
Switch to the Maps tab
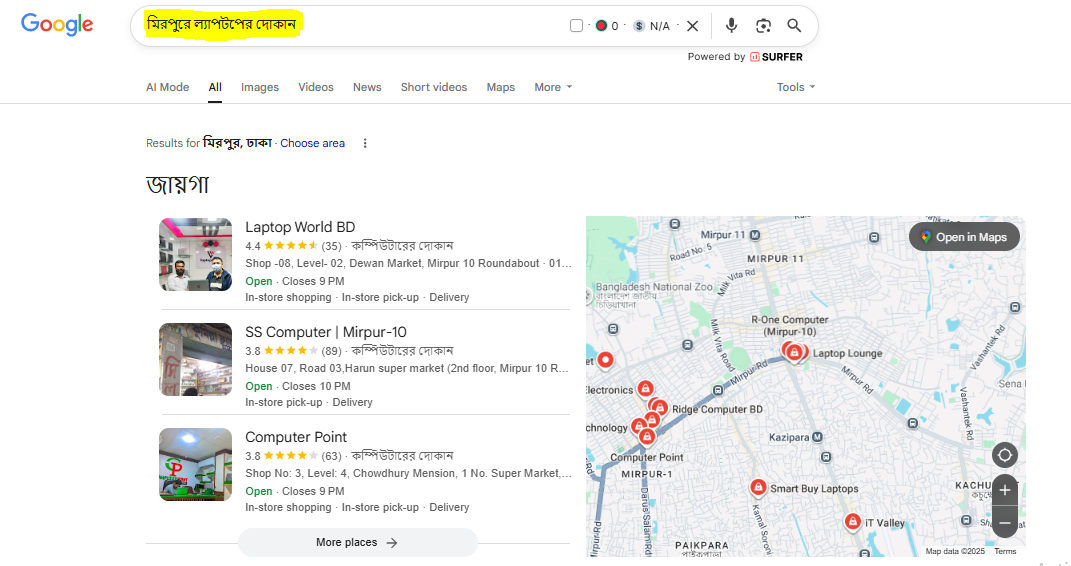(501, 87)
